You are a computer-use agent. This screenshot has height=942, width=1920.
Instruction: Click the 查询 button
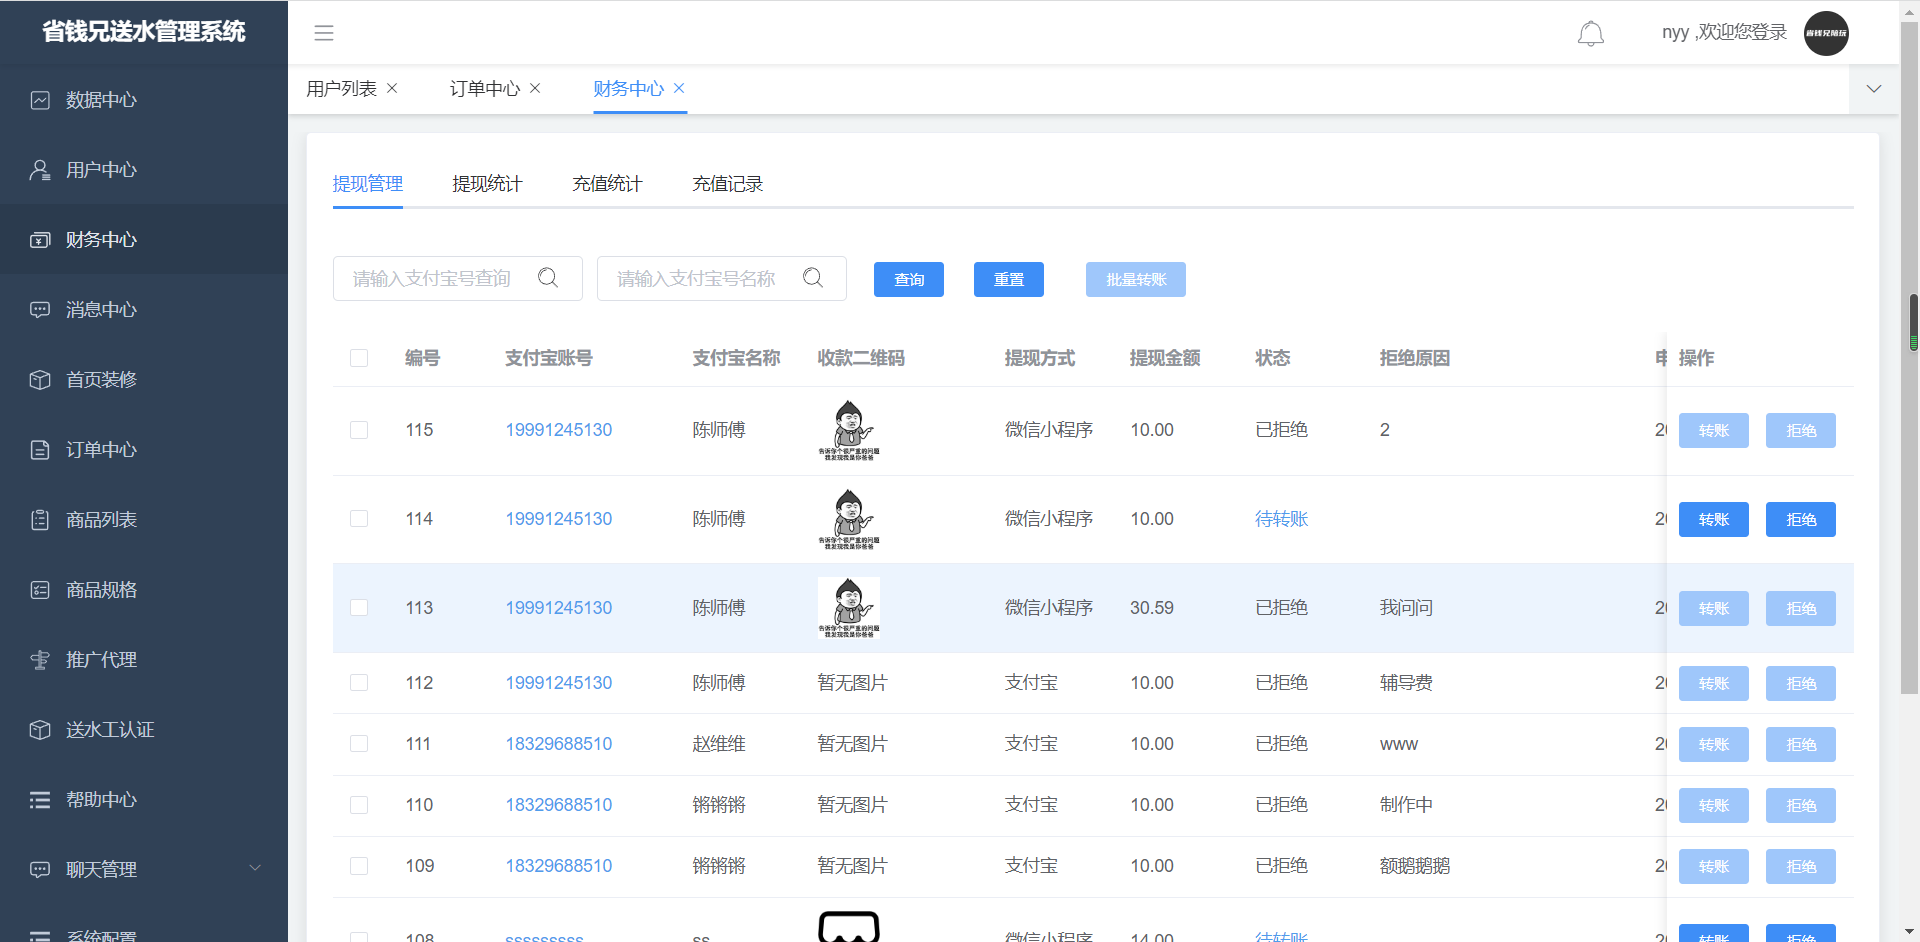(x=908, y=280)
